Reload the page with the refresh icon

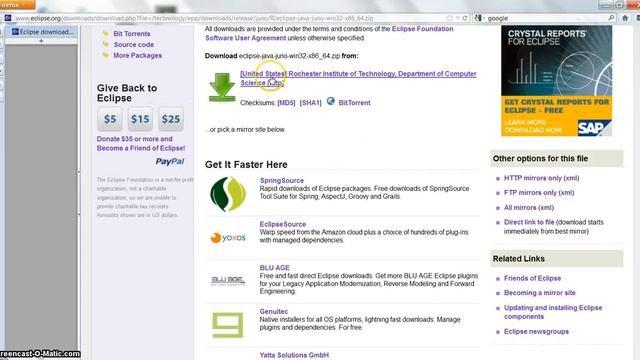click(x=464, y=18)
